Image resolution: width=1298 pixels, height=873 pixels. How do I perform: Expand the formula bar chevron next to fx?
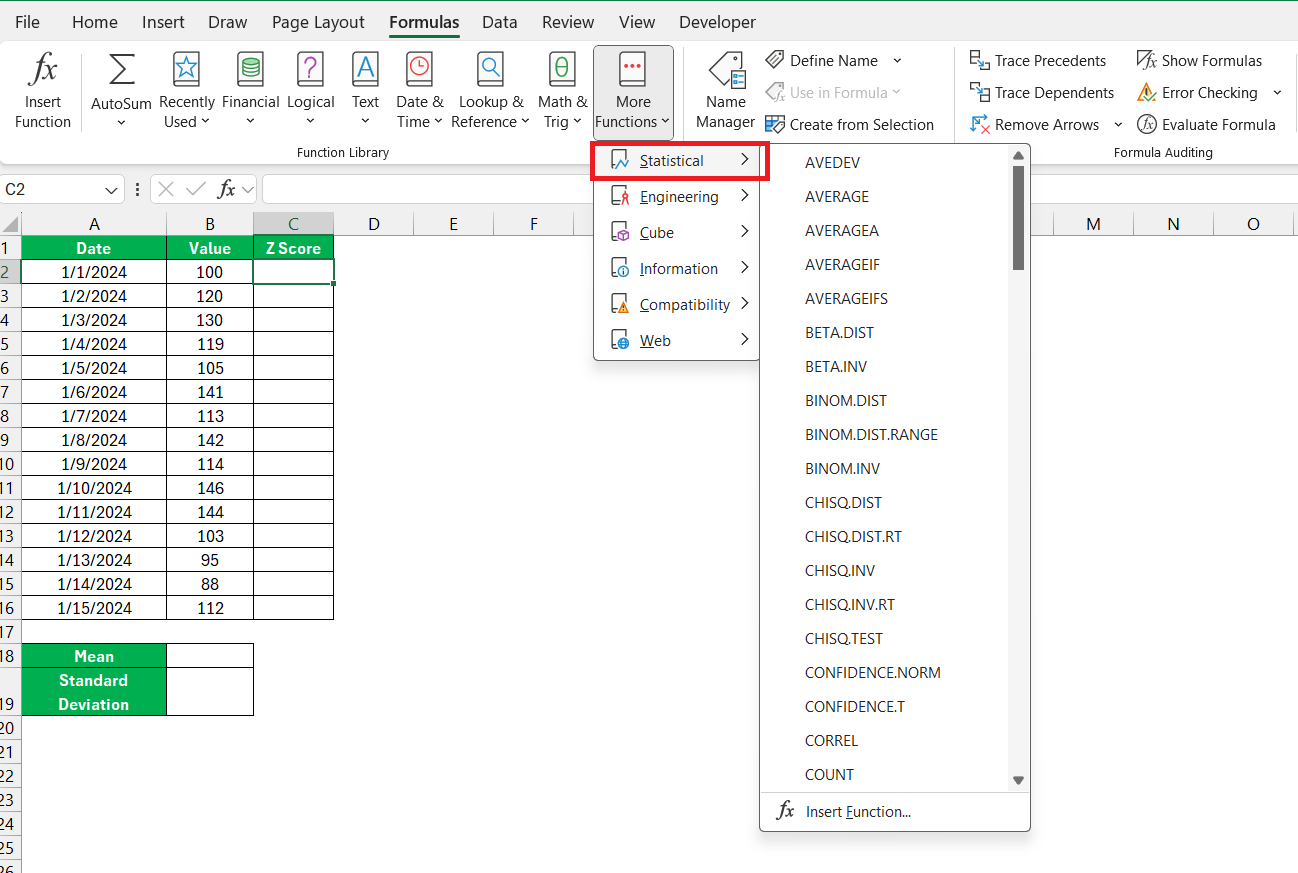(247, 189)
